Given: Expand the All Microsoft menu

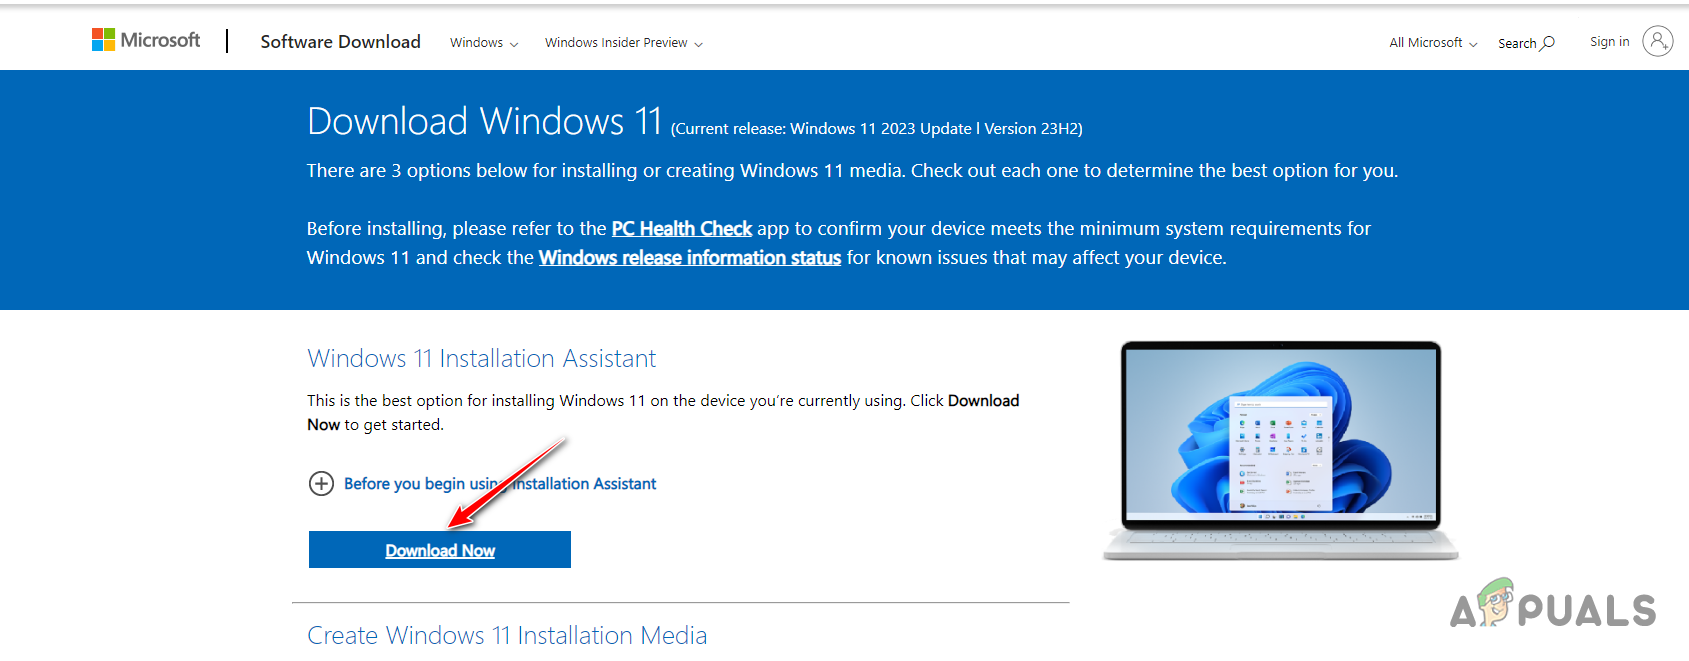Looking at the screenshot, I should (1433, 43).
